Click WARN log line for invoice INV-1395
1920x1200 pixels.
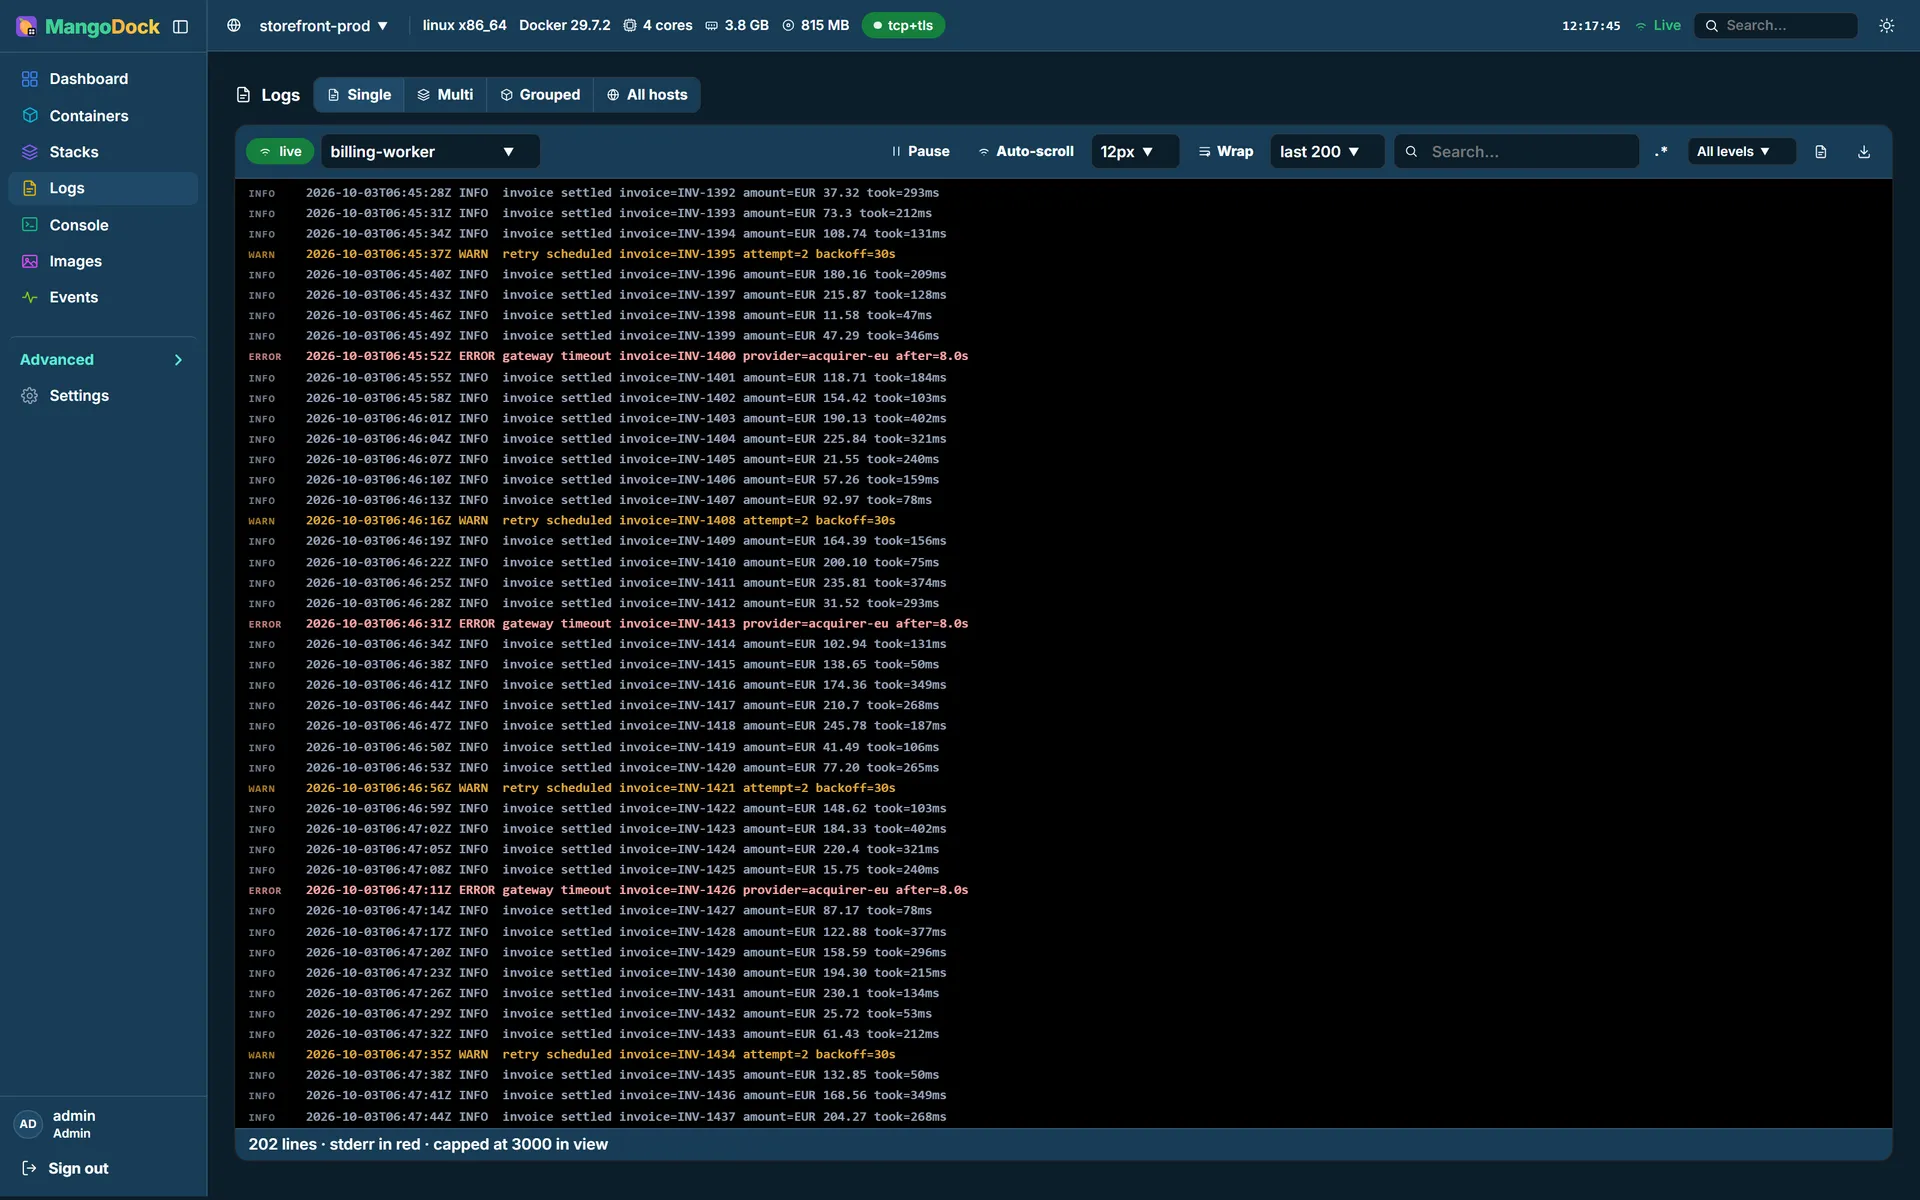point(1063,254)
